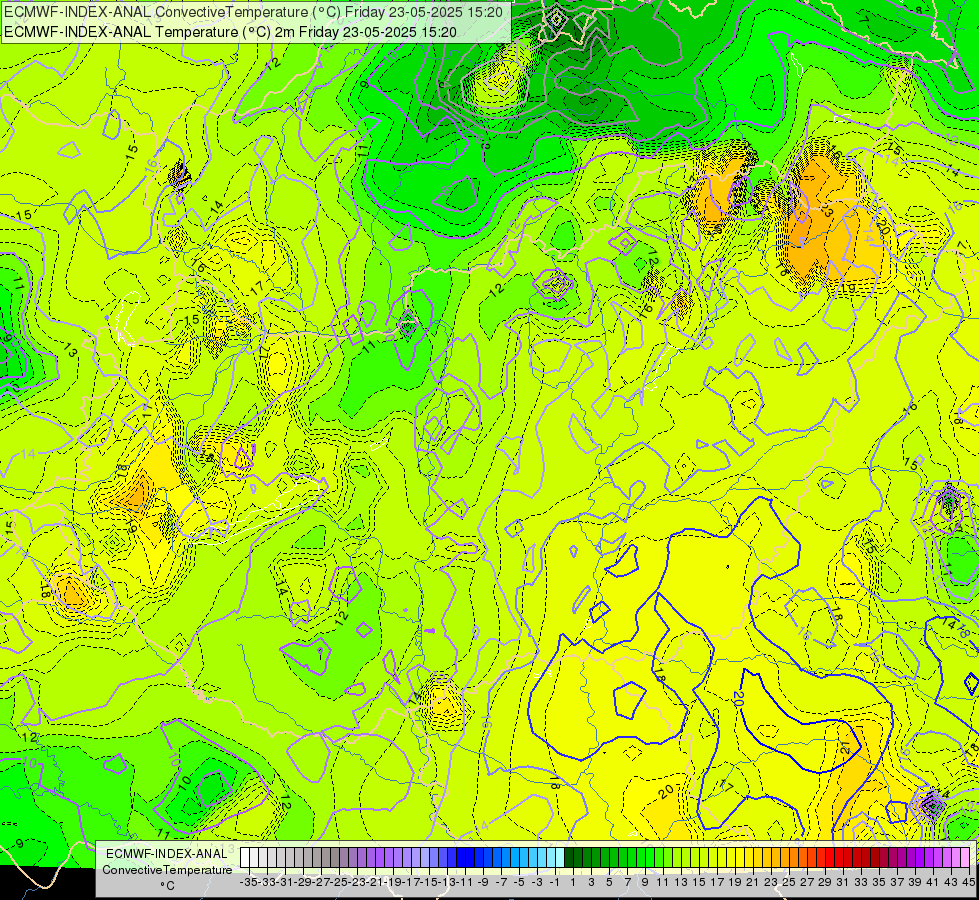
Task: Click the '13' legend scale label
Action: 681,882
